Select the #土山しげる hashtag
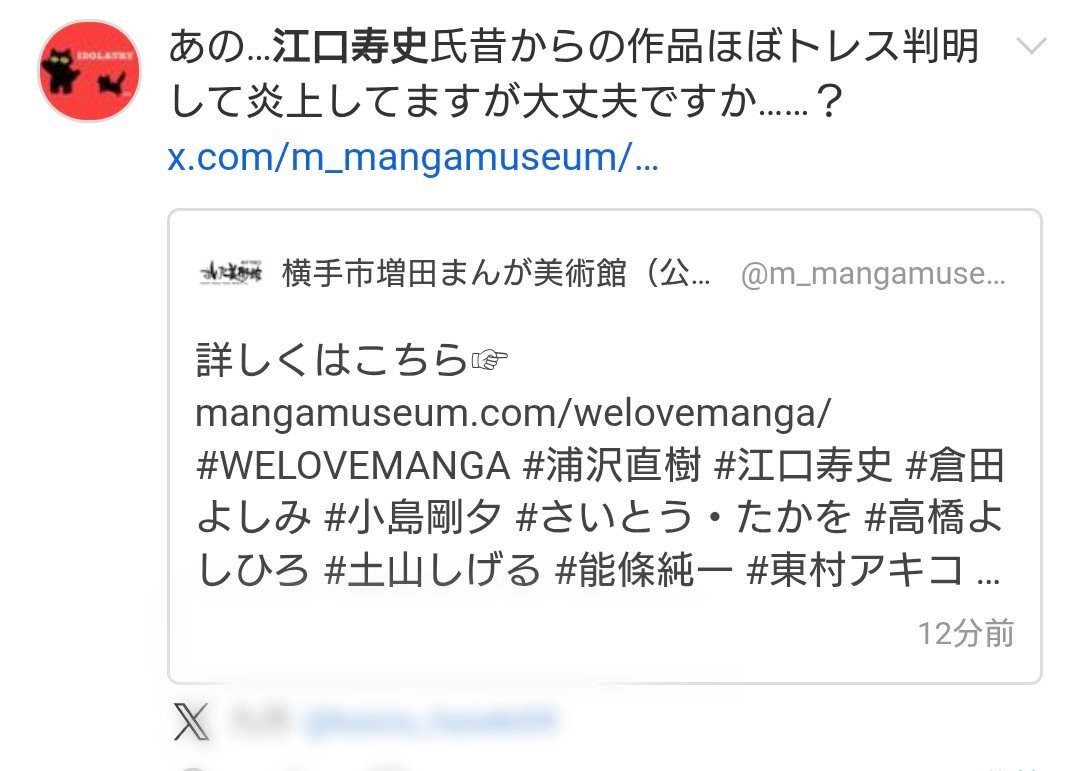 433,571
